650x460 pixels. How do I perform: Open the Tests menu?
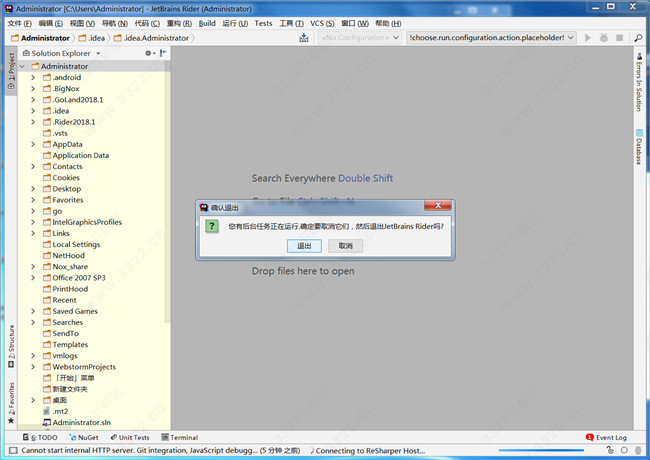[x=263, y=23]
